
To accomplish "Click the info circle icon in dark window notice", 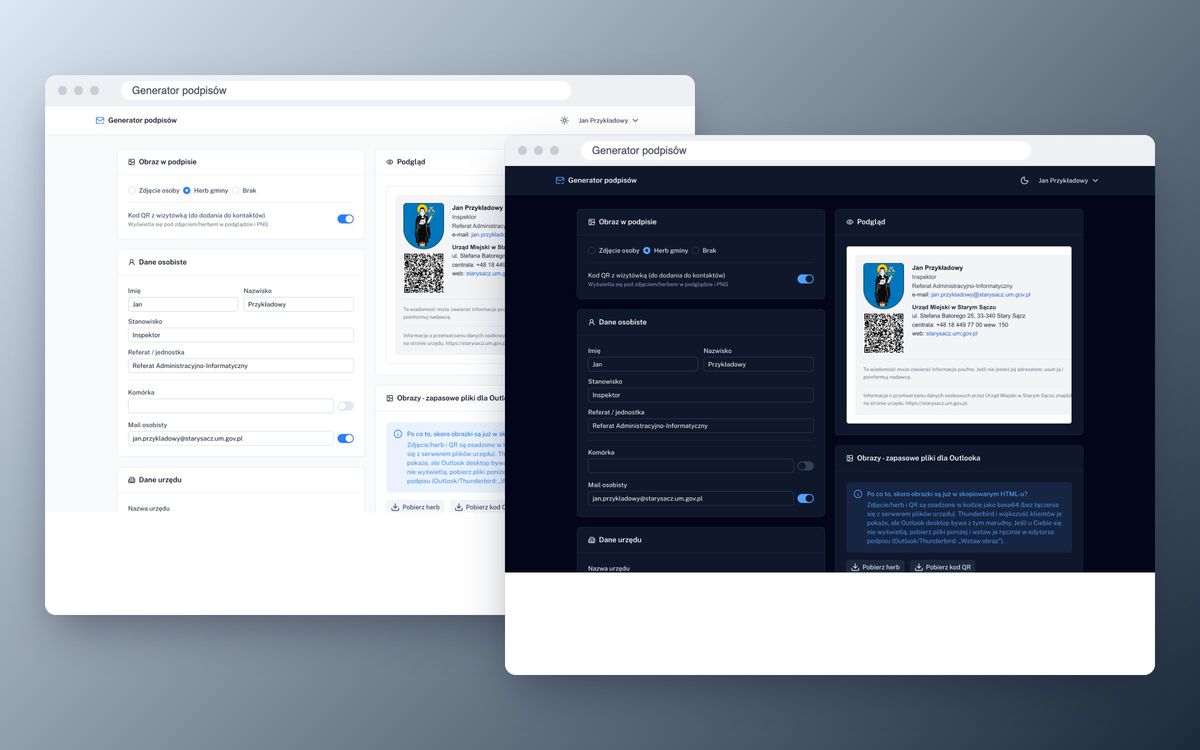I will pyautogui.click(x=857, y=494).
